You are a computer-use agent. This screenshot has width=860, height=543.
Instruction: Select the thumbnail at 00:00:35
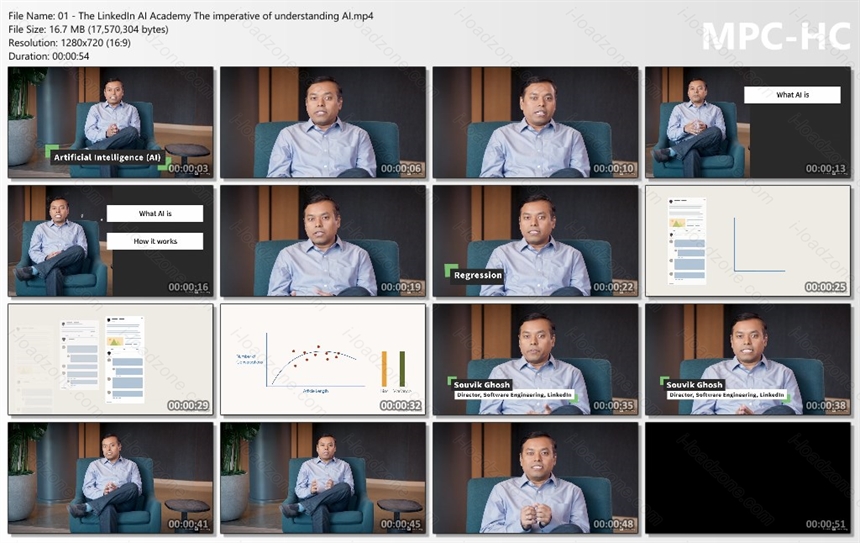(x=535, y=359)
